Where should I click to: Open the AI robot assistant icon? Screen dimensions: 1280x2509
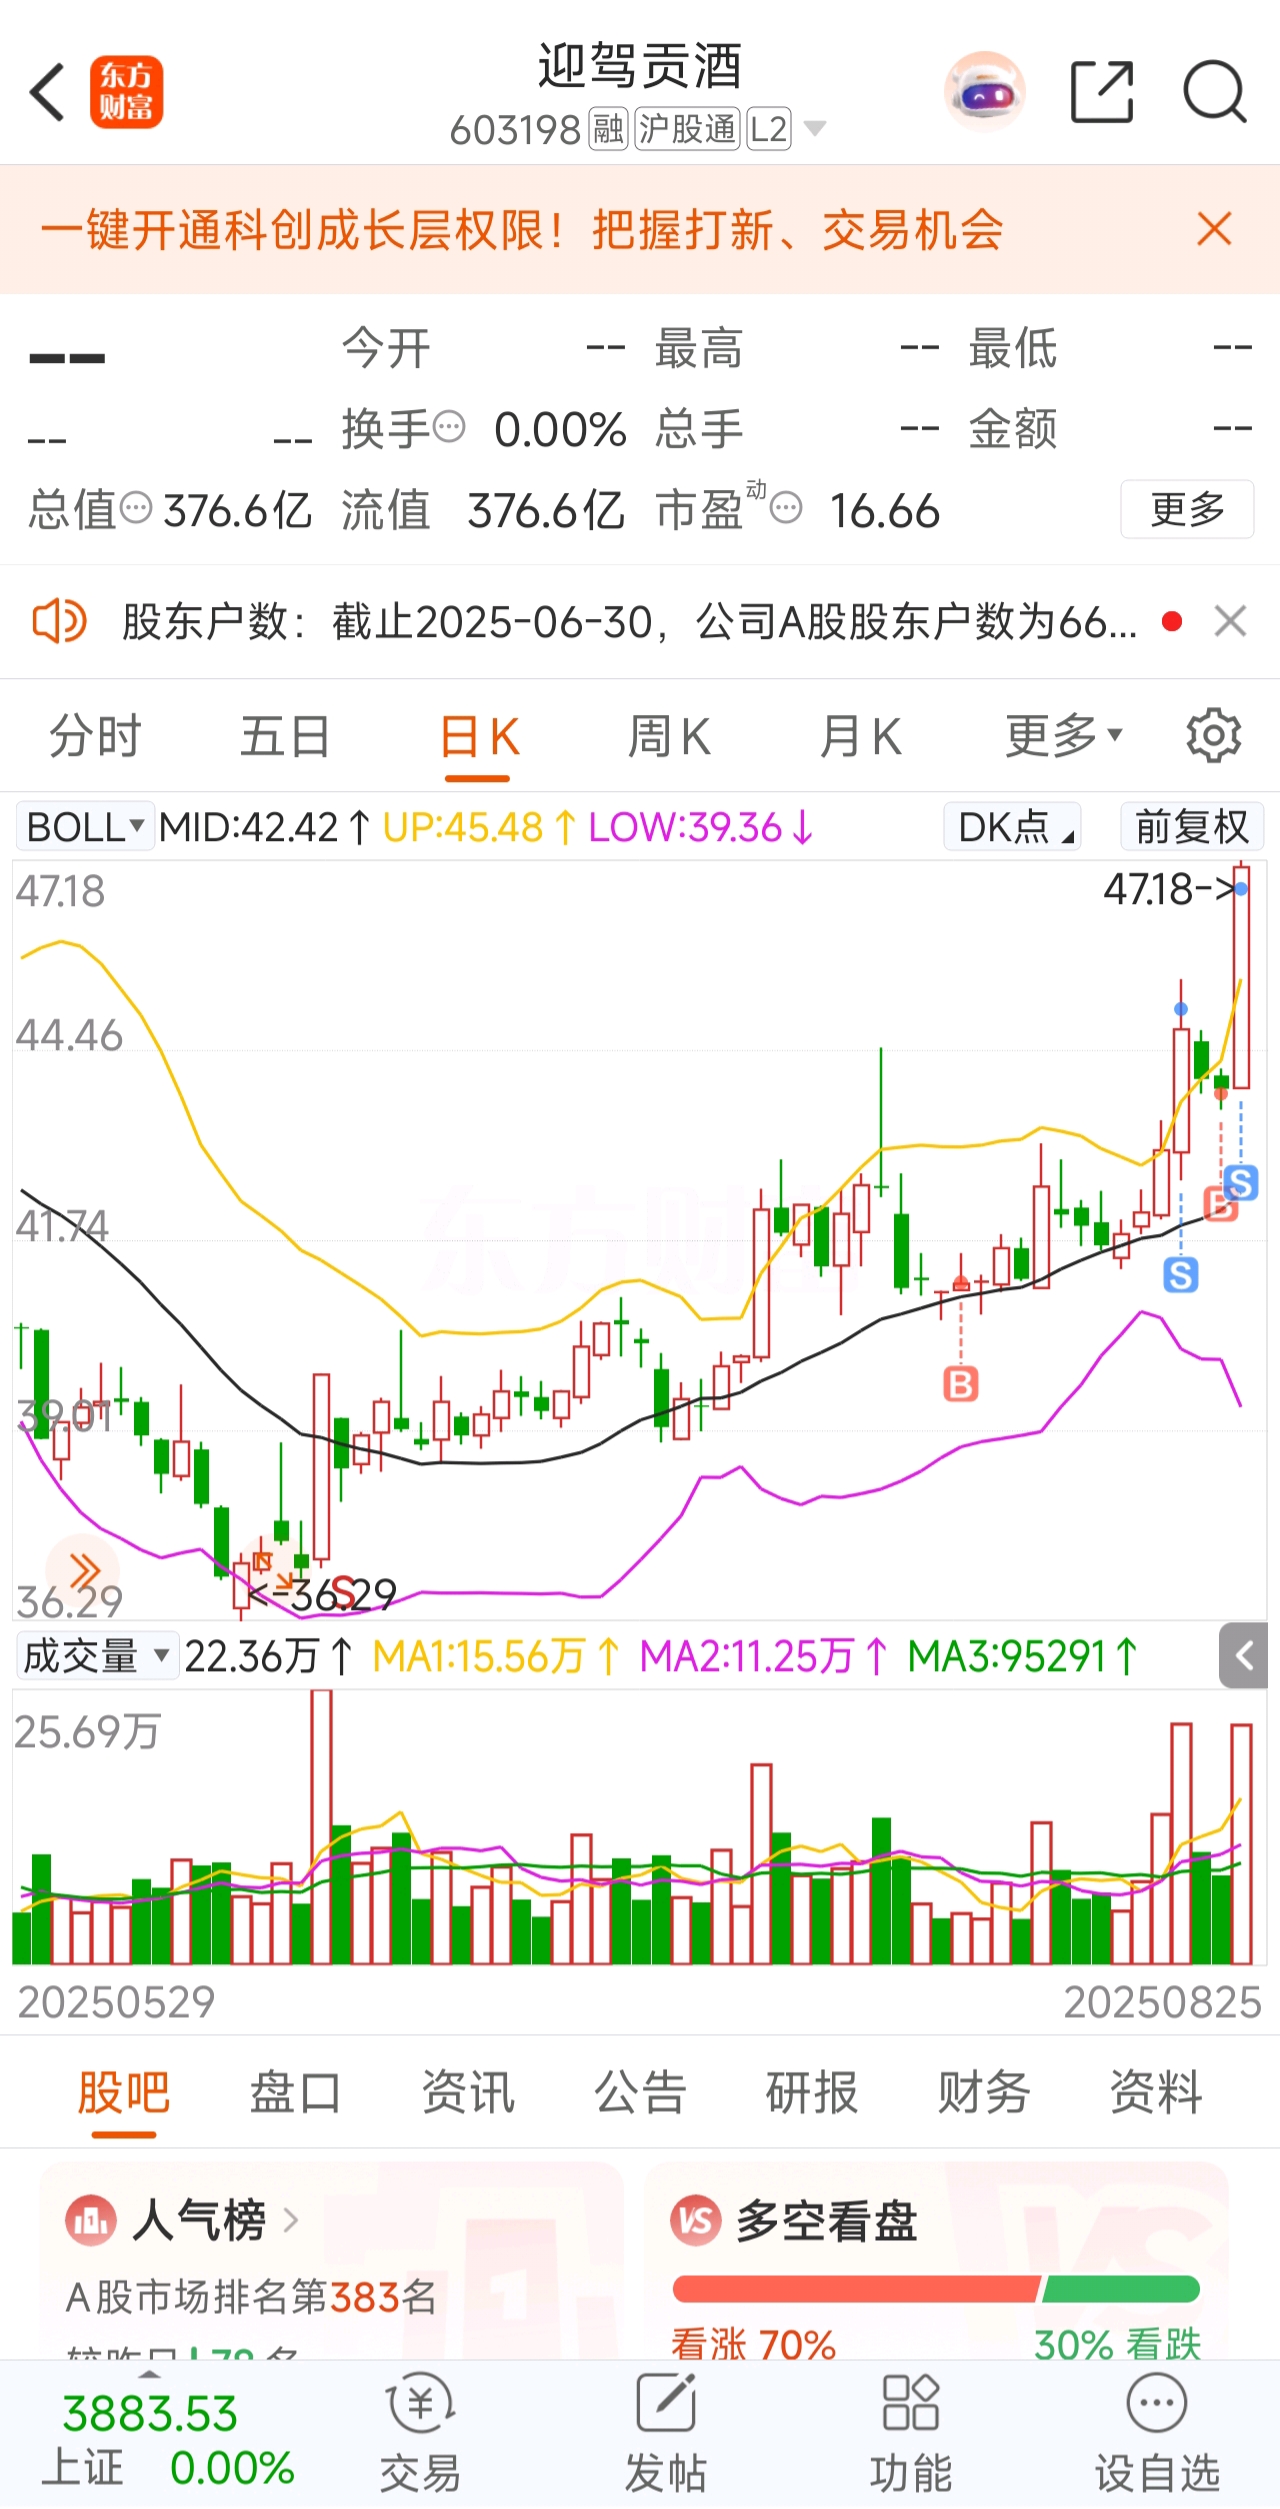[x=984, y=92]
